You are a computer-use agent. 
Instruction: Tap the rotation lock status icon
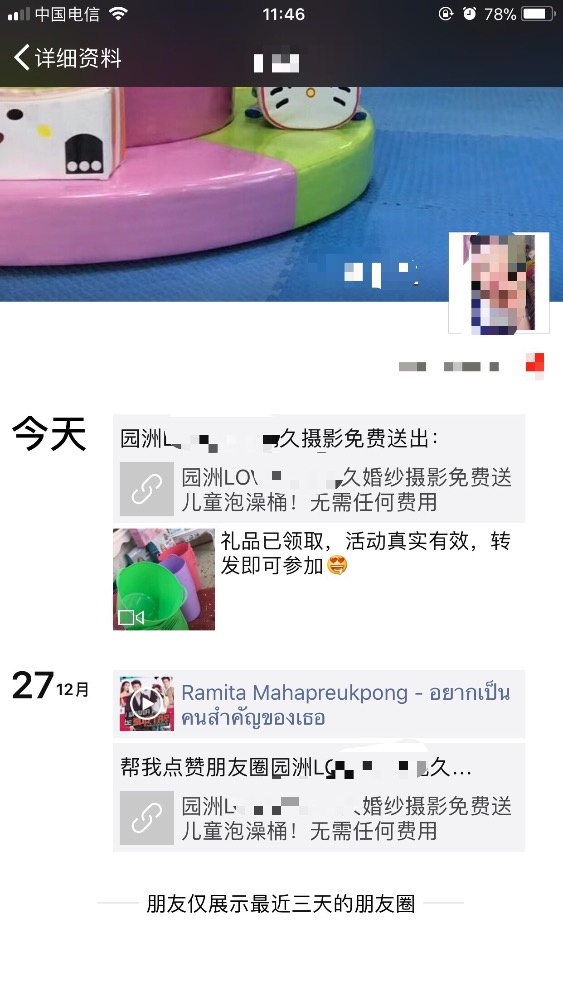pyautogui.click(x=446, y=13)
